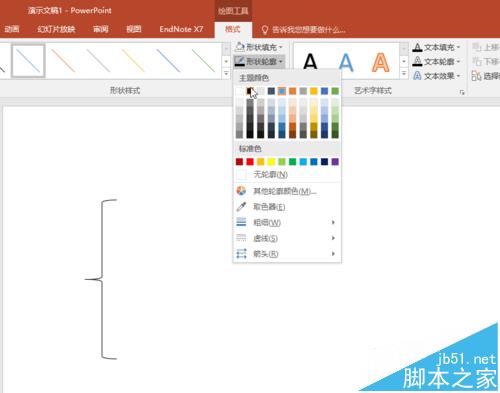The height and width of the screenshot is (393, 500).
Task: Click the arrows style icon
Action: (x=241, y=254)
